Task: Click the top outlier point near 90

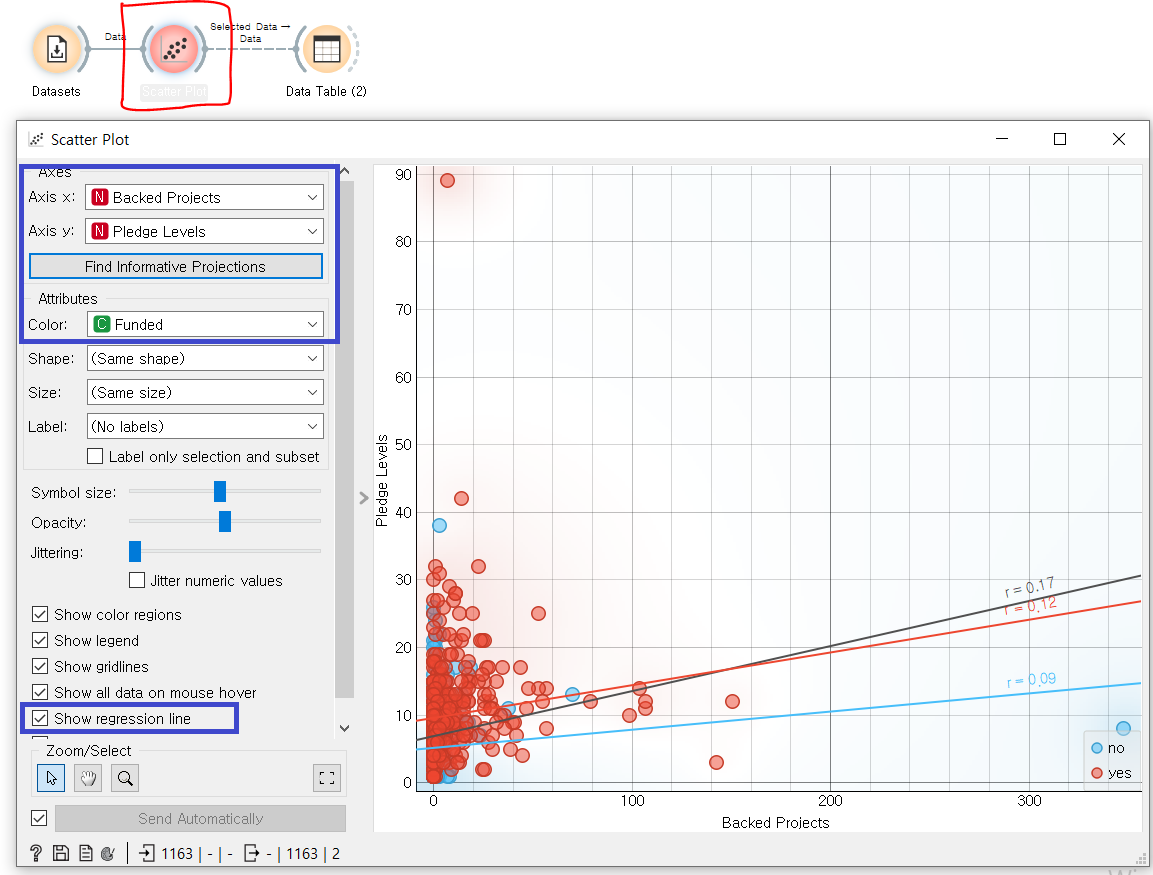Action: [447, 180]
